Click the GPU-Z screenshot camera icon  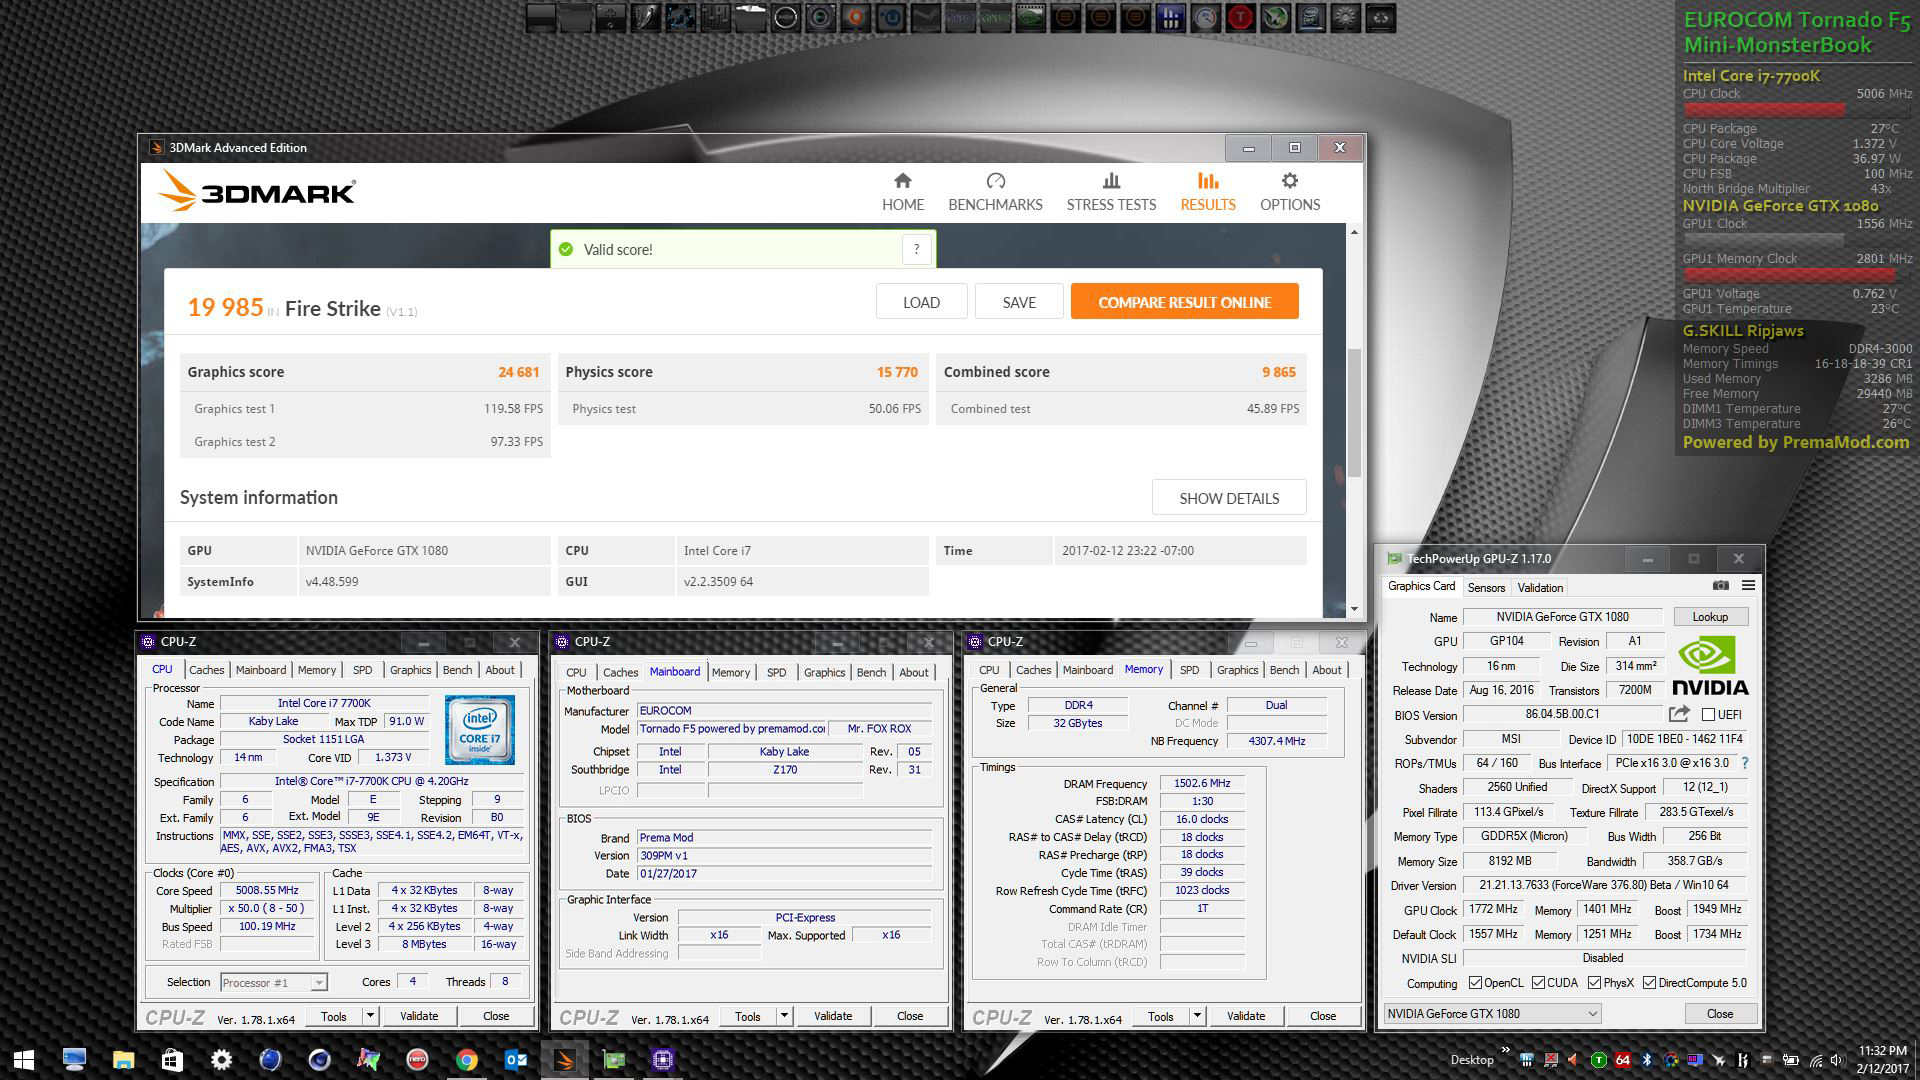click(x=1720, y=586)
